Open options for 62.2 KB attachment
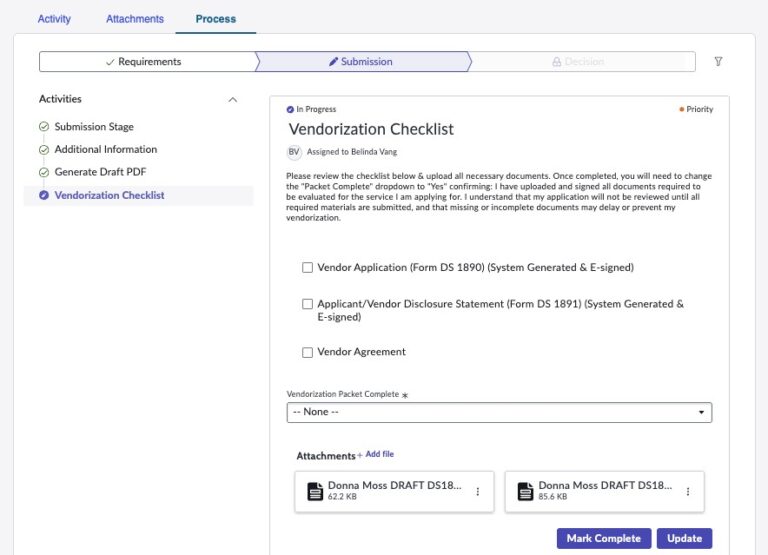The image size is (768, 555). [478, 491]
